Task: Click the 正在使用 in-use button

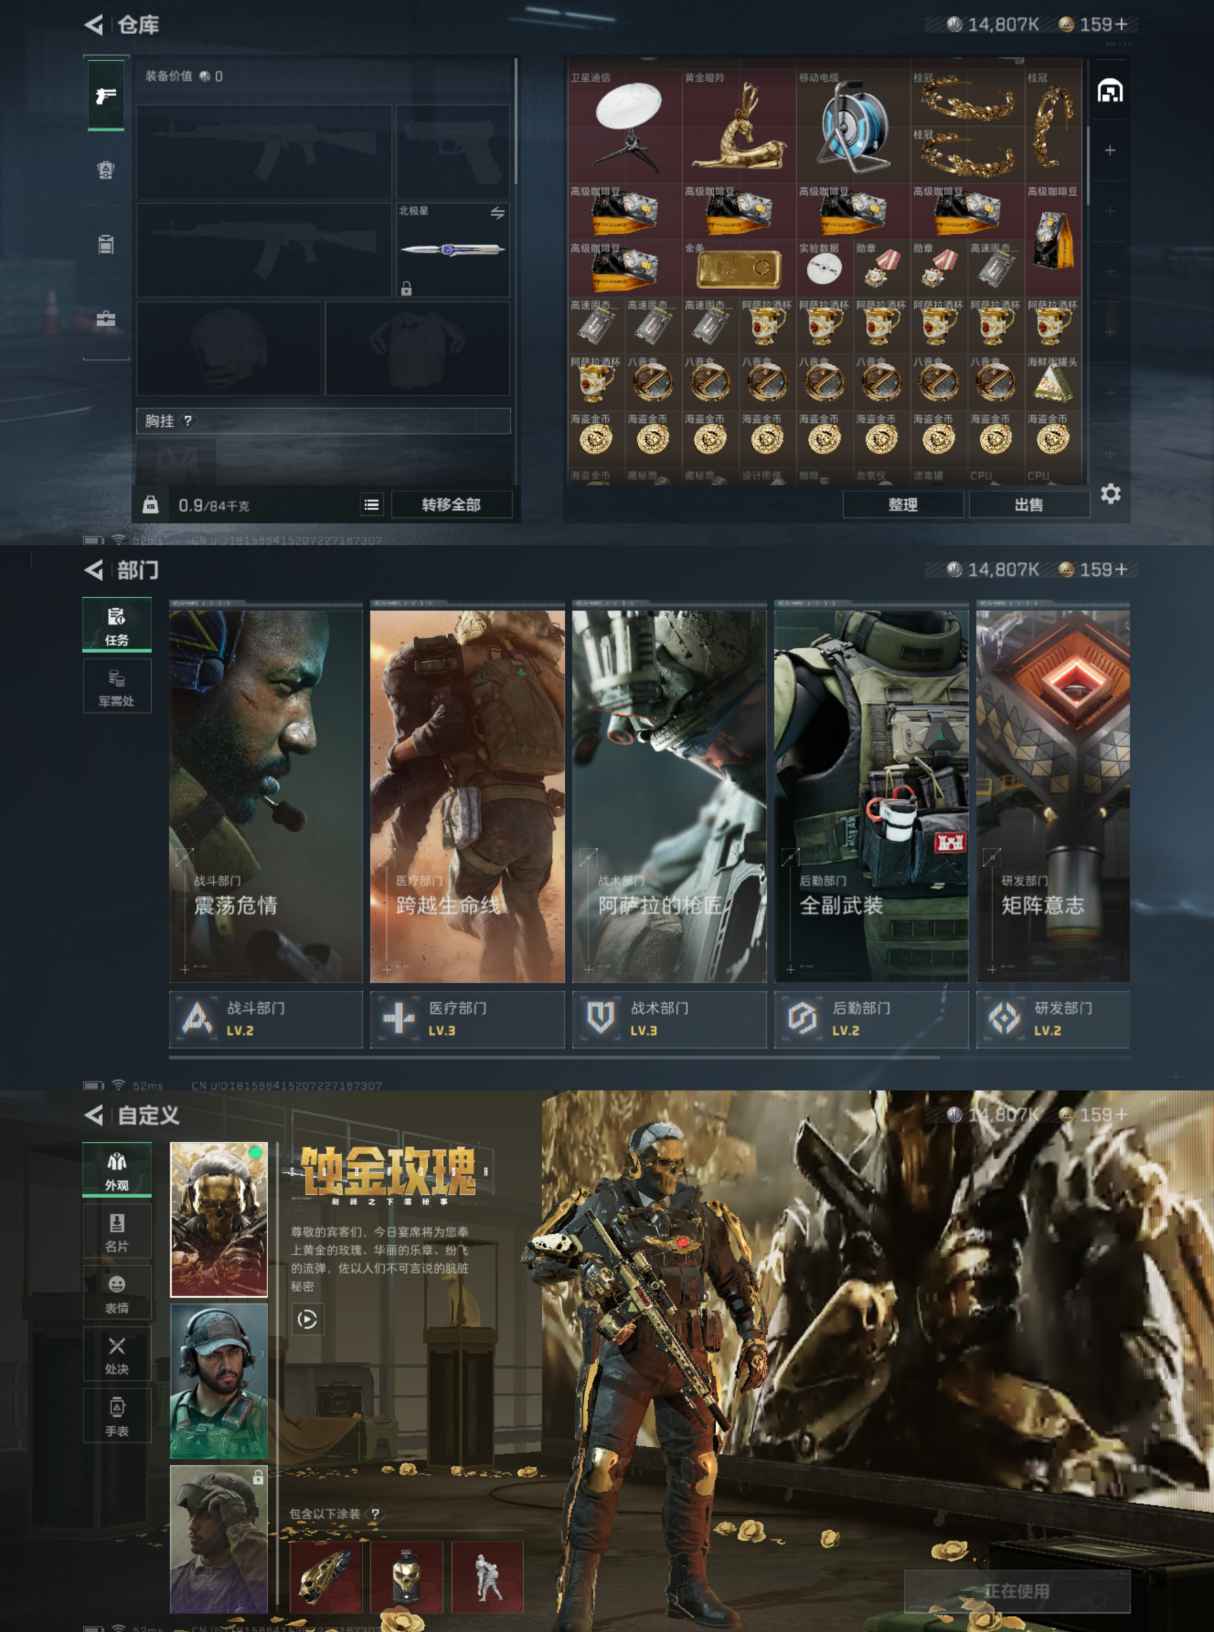Action: coord(1017,1591)
